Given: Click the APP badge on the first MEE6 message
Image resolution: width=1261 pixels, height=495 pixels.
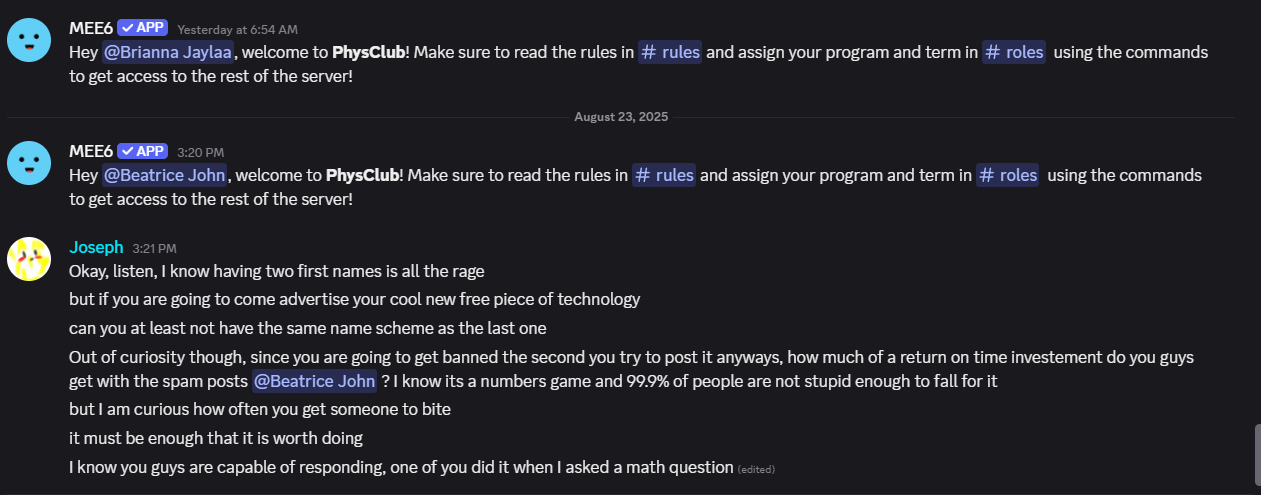Looking at the screenshot, I should [x=142, y=28].
